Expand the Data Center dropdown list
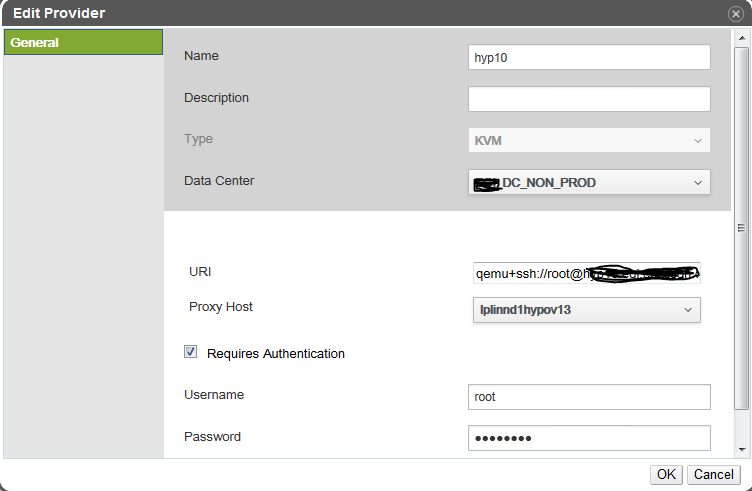Screen dimensions: 752x491 tap(588, 182)
